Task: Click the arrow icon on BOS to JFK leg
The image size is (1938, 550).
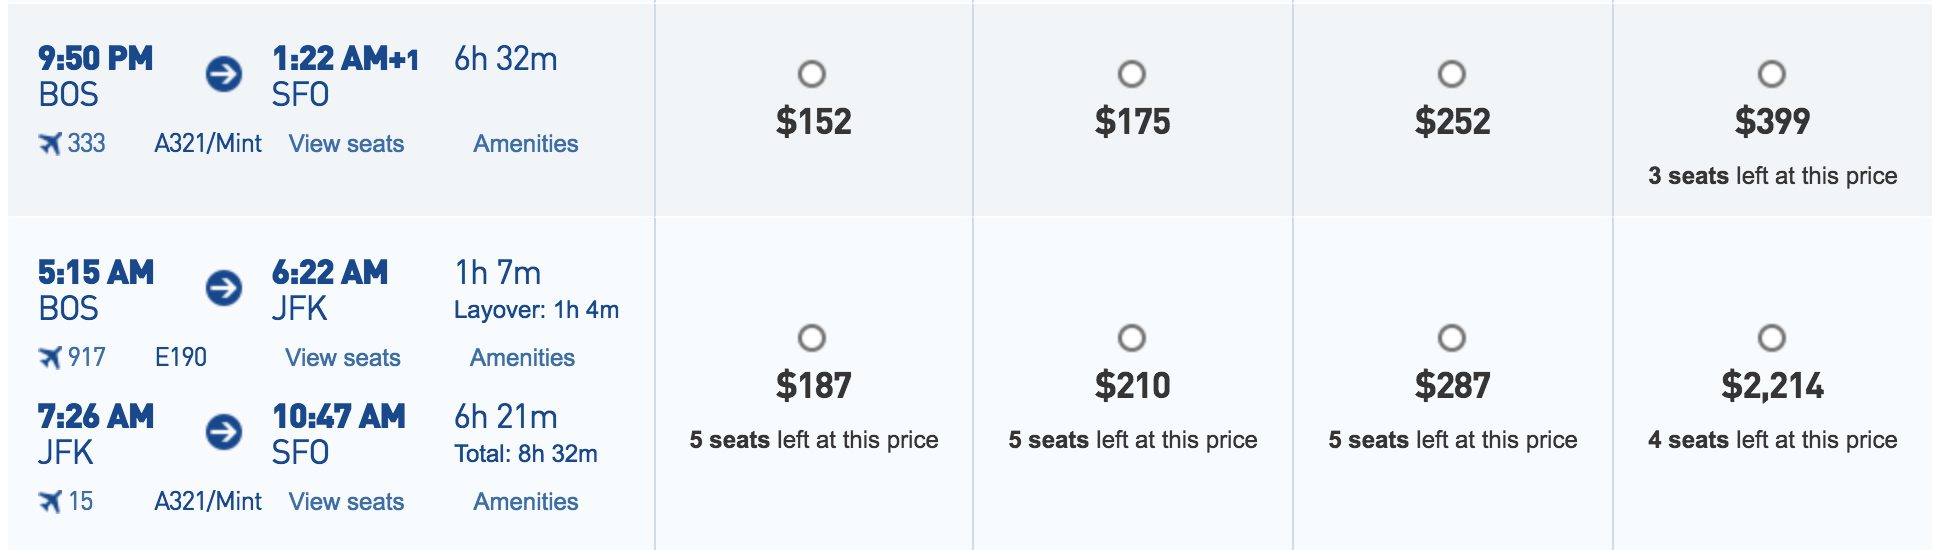Action: (224, 288)
